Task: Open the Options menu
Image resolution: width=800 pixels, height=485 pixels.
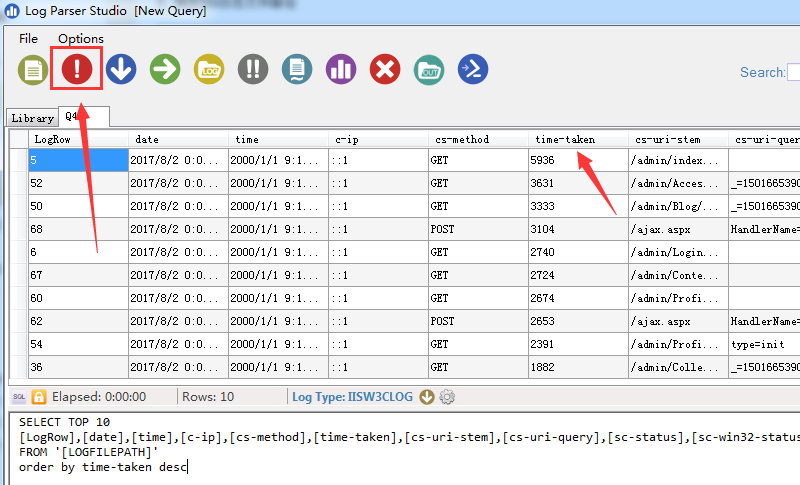Action: (81, 39)
